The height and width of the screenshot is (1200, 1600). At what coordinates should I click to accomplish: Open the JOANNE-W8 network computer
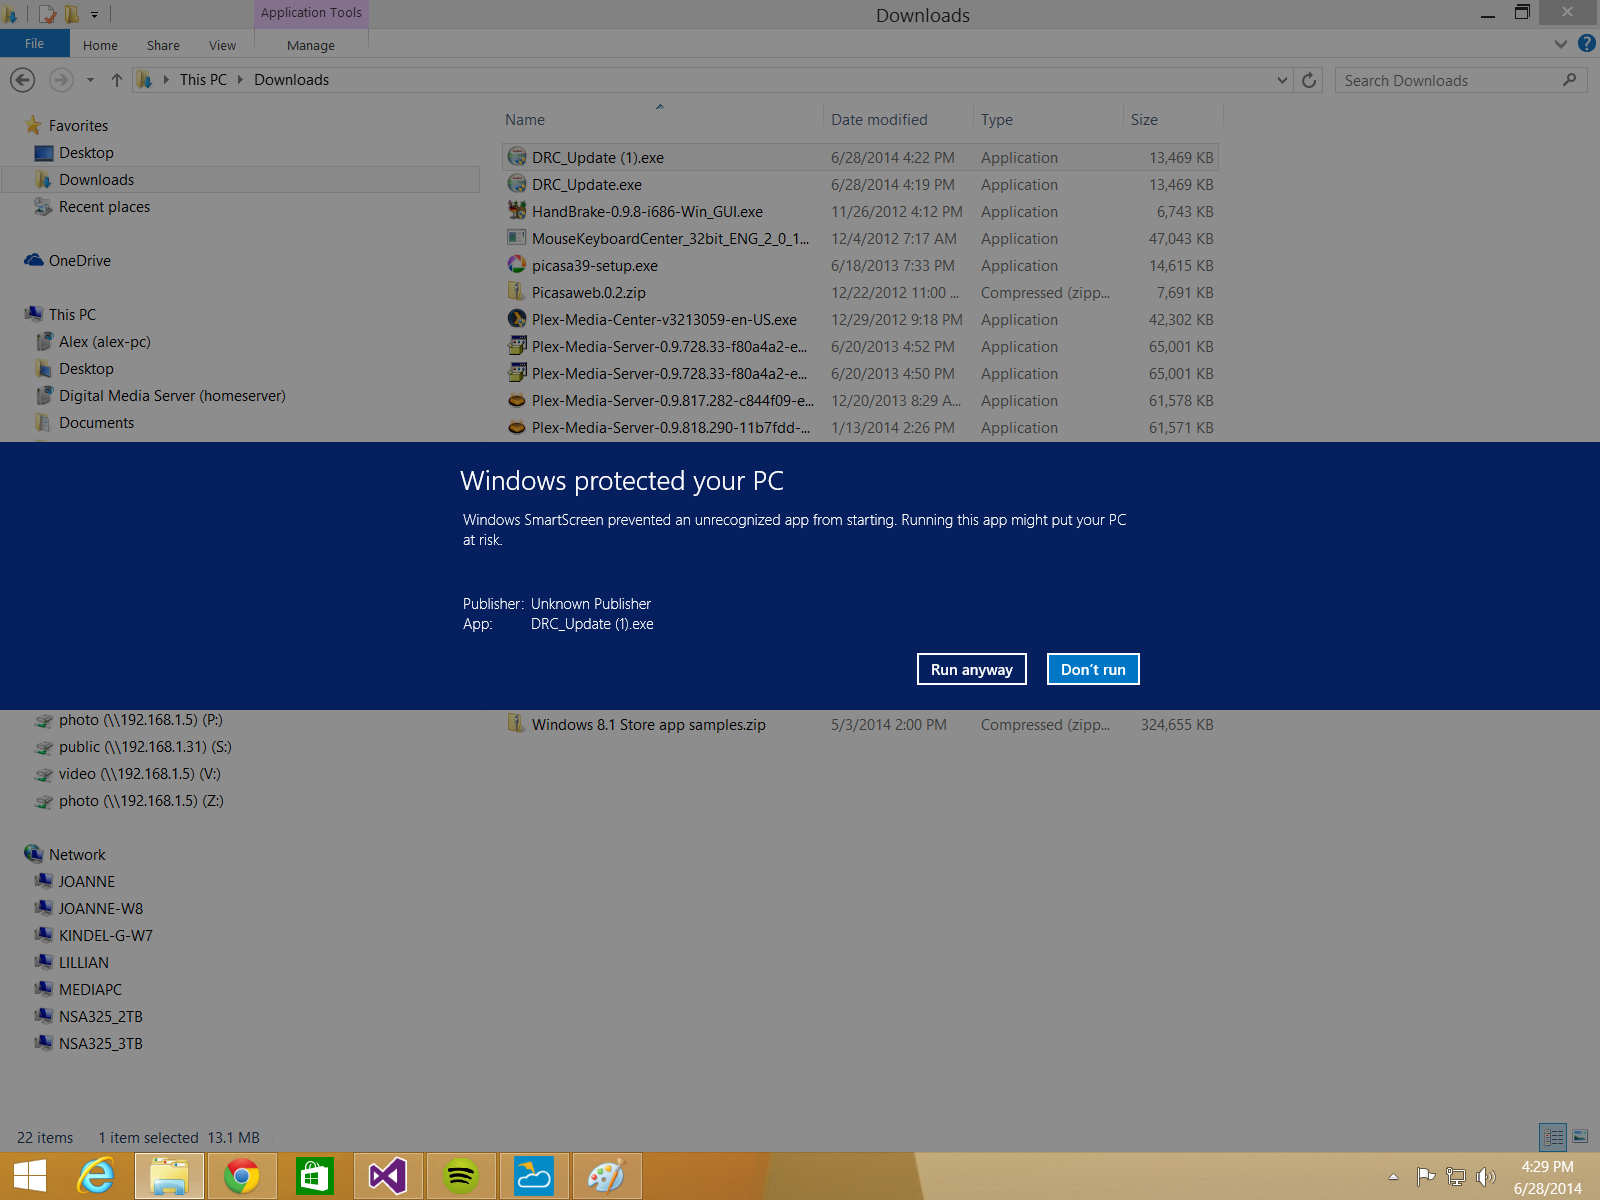click(100, 909)
